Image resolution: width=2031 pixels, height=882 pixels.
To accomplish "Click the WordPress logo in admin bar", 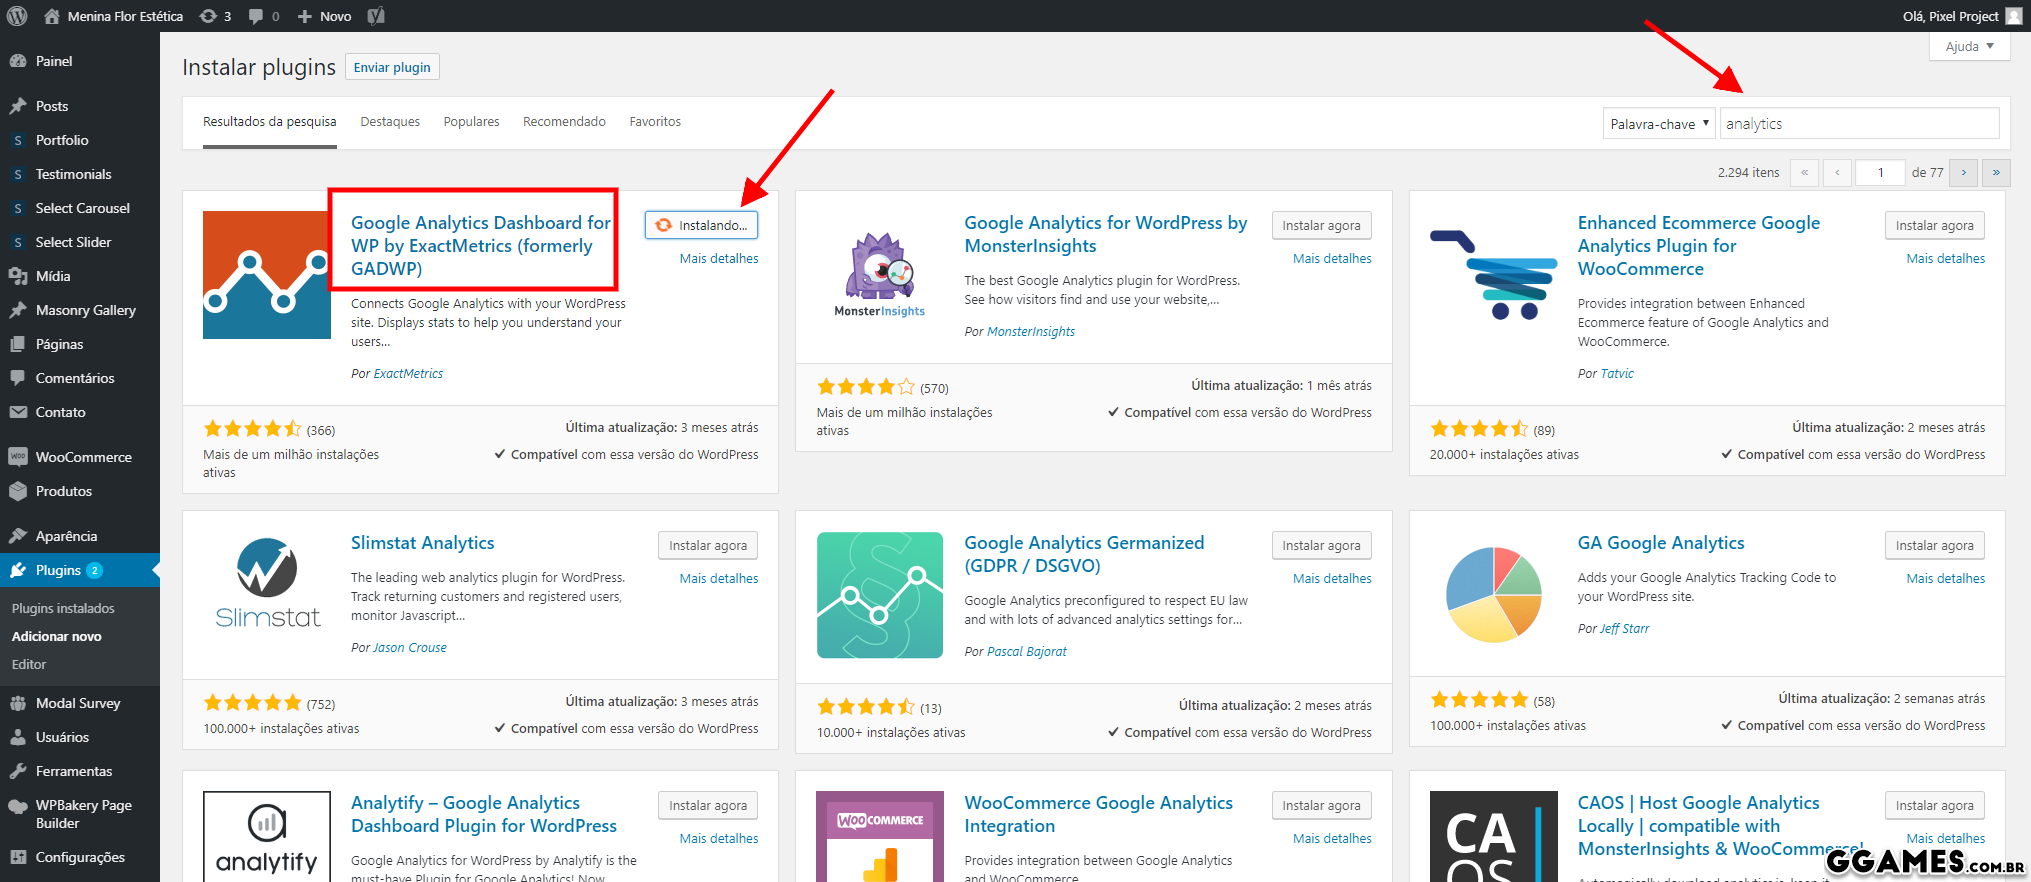I will 17,16.
